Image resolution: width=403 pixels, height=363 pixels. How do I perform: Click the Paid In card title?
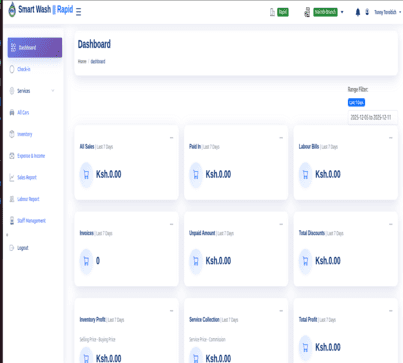click(x=195, y=146)
